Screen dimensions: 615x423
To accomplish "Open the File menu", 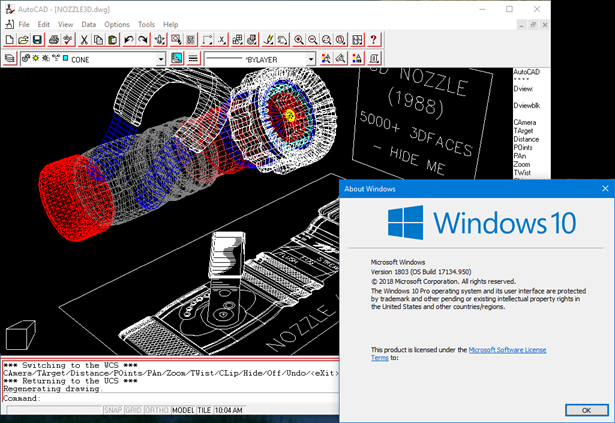I will pos(24,24).
